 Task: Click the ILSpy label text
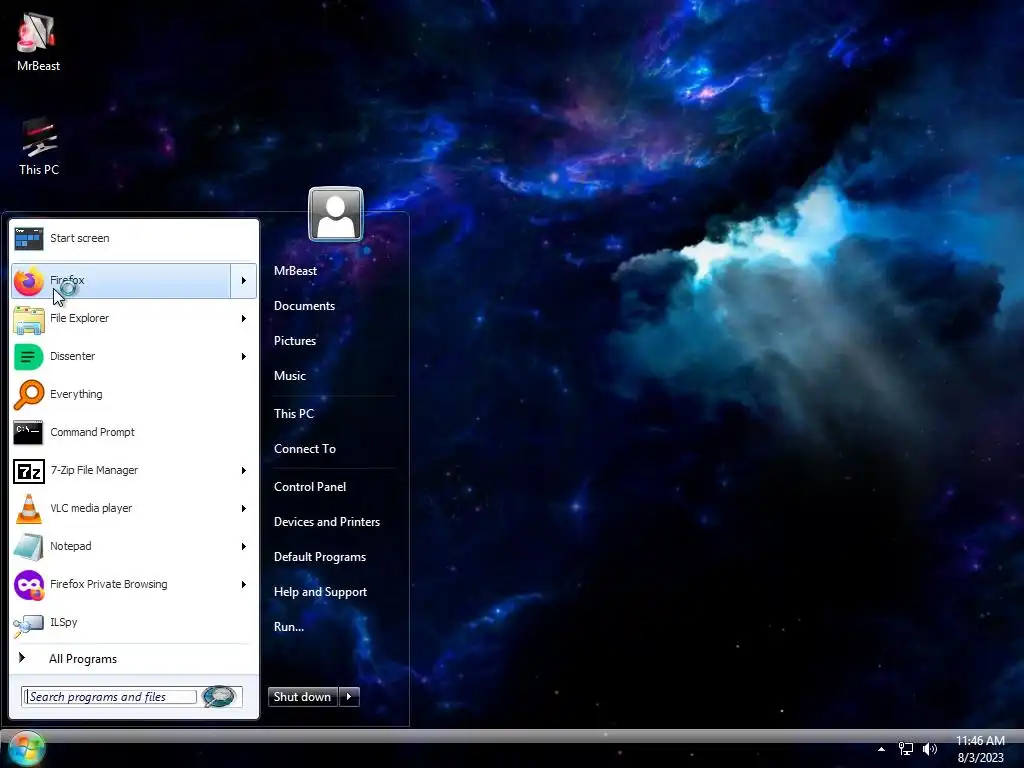point(63,622)
